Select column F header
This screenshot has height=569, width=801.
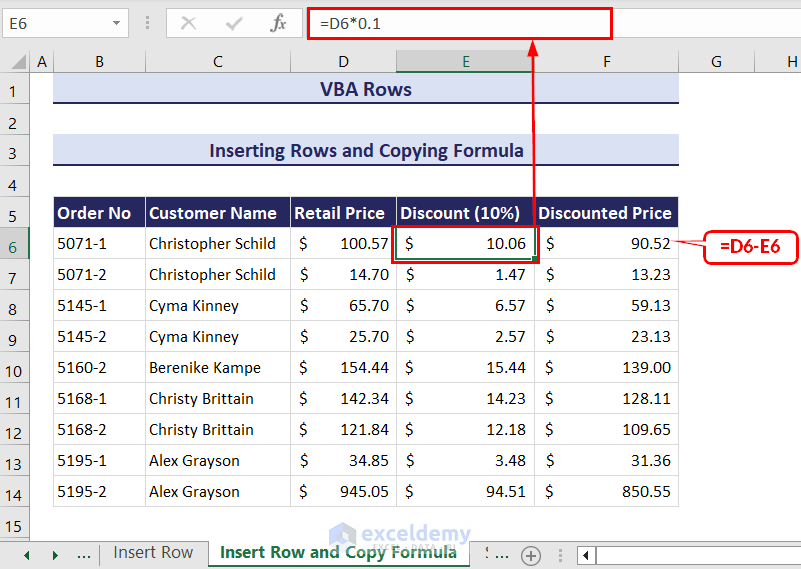(606, 62)
